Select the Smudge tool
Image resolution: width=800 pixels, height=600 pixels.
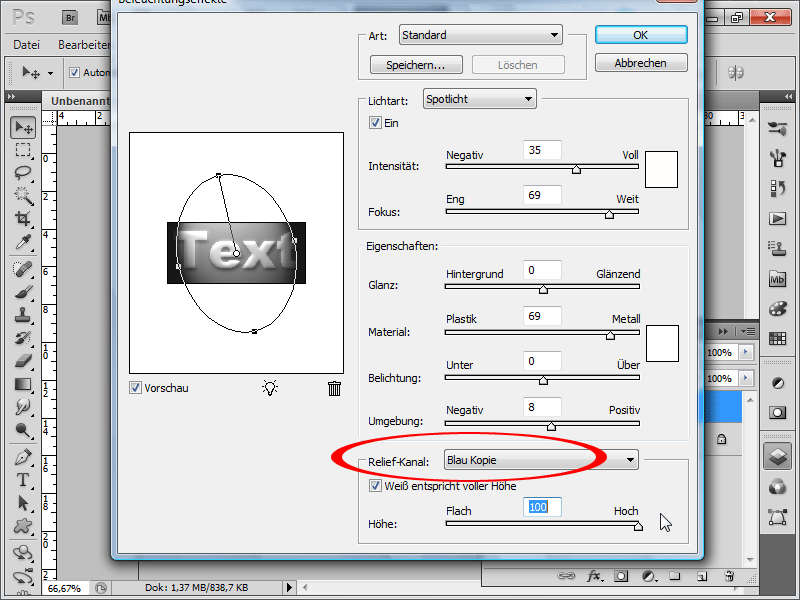(23, 407)
